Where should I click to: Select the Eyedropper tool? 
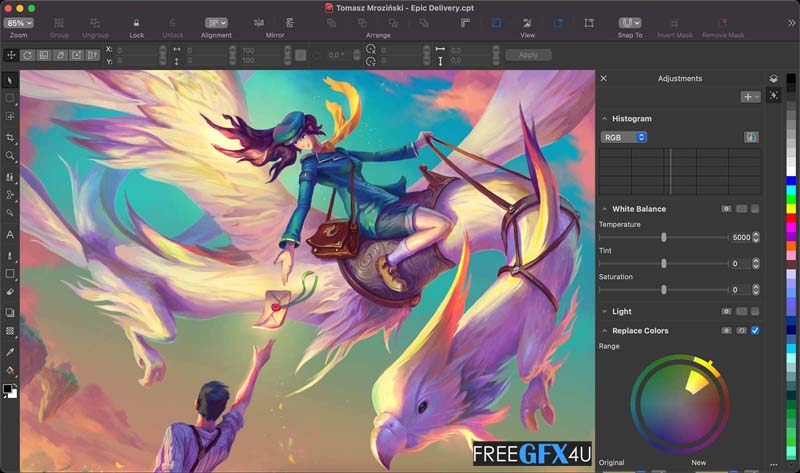10,352
